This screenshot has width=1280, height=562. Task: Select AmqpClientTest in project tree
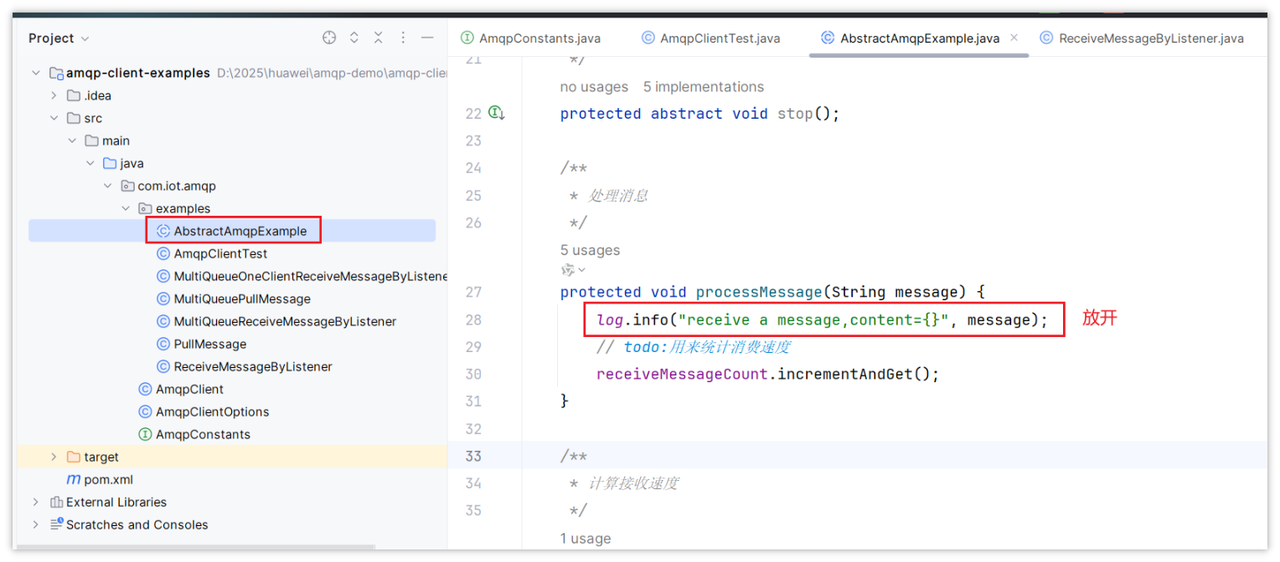[x=220, y=254]
